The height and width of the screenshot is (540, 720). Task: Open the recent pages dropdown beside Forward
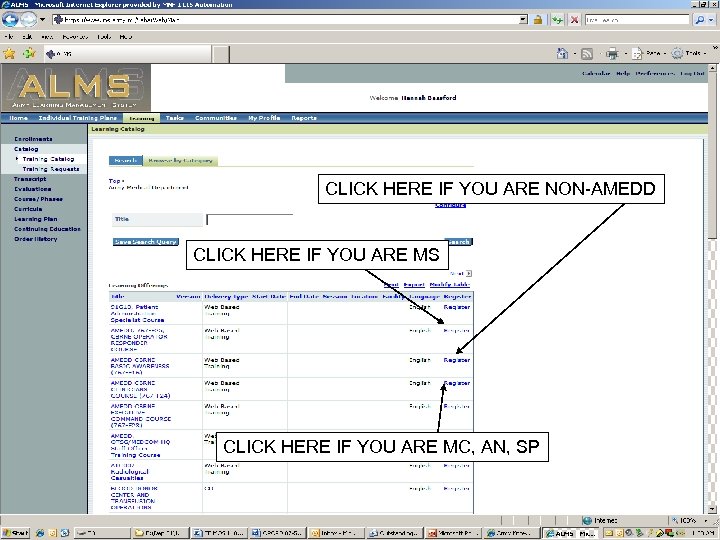click(x=42, y=20)
